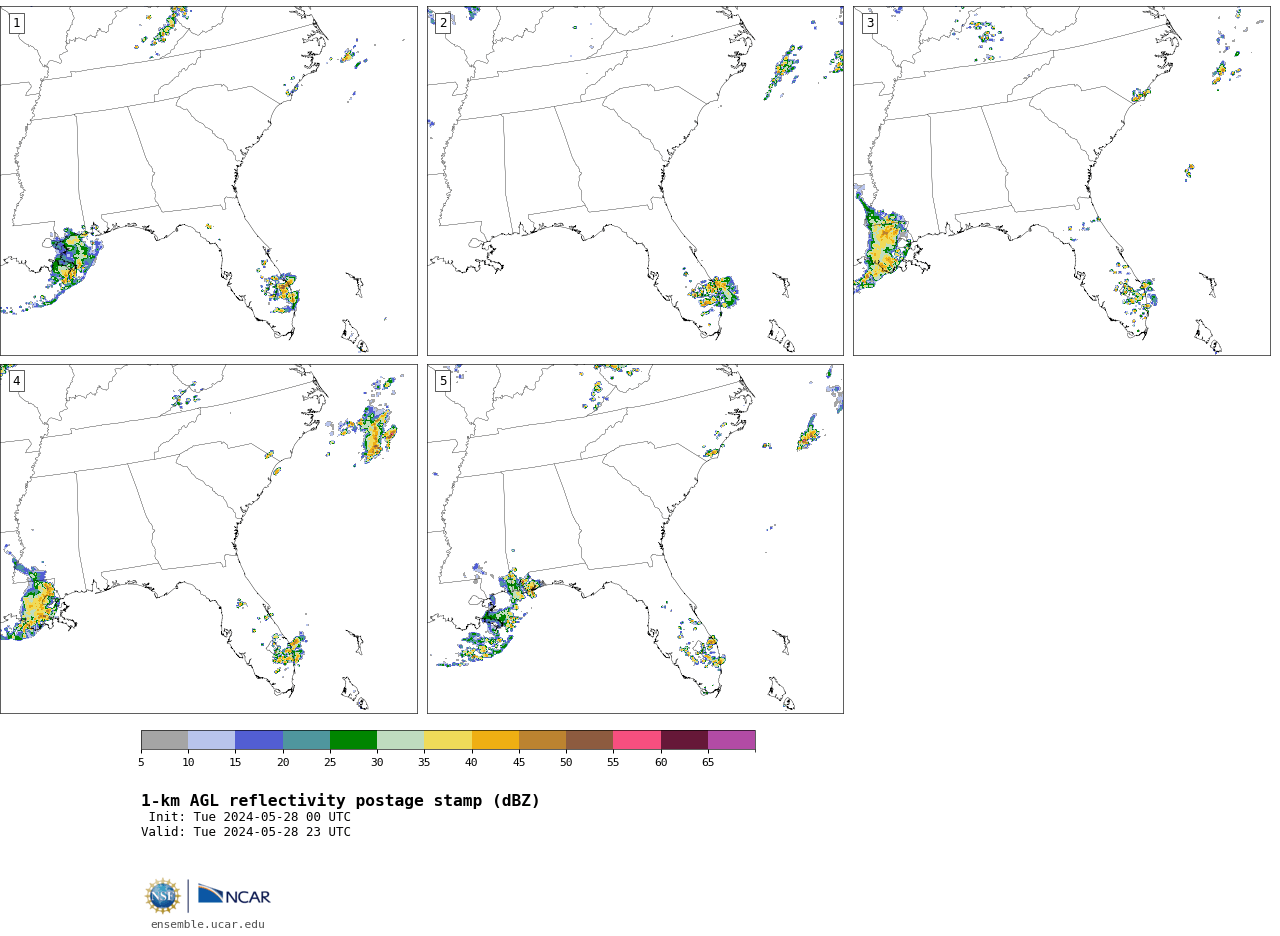Viewport: 1280px width, 936px height.
Task: Click the colorbar tick label 50
Action: pos(566,763)
